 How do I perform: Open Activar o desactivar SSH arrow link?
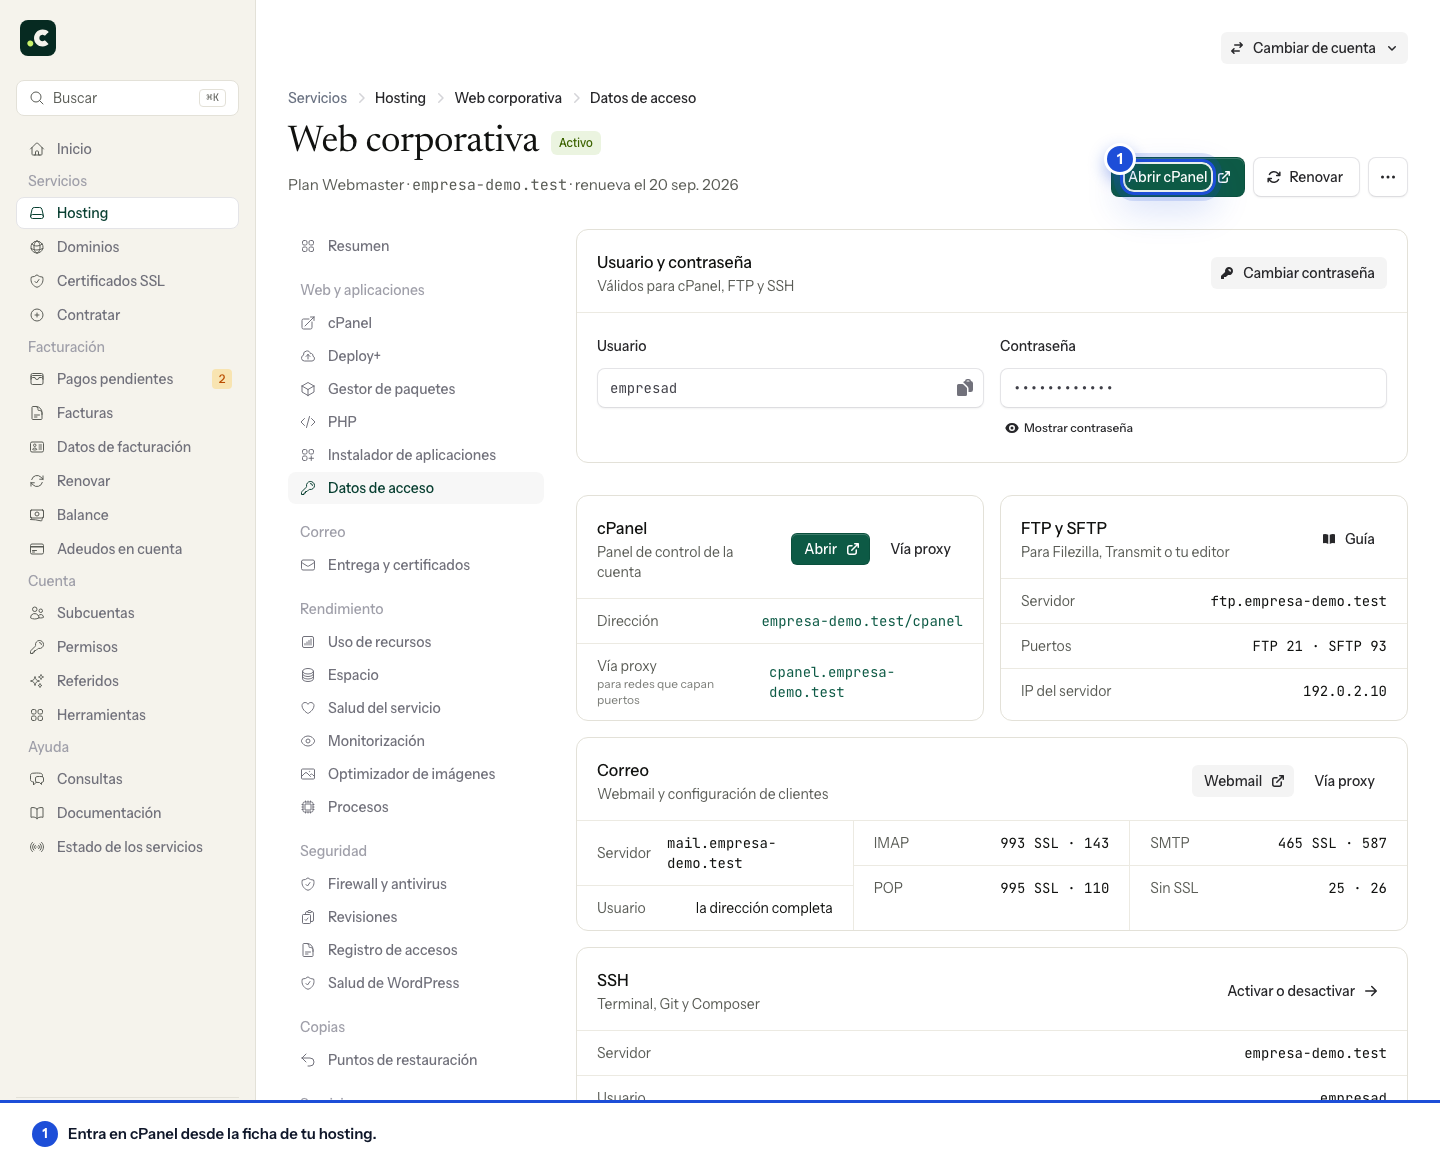click(x=1303, y=991)
